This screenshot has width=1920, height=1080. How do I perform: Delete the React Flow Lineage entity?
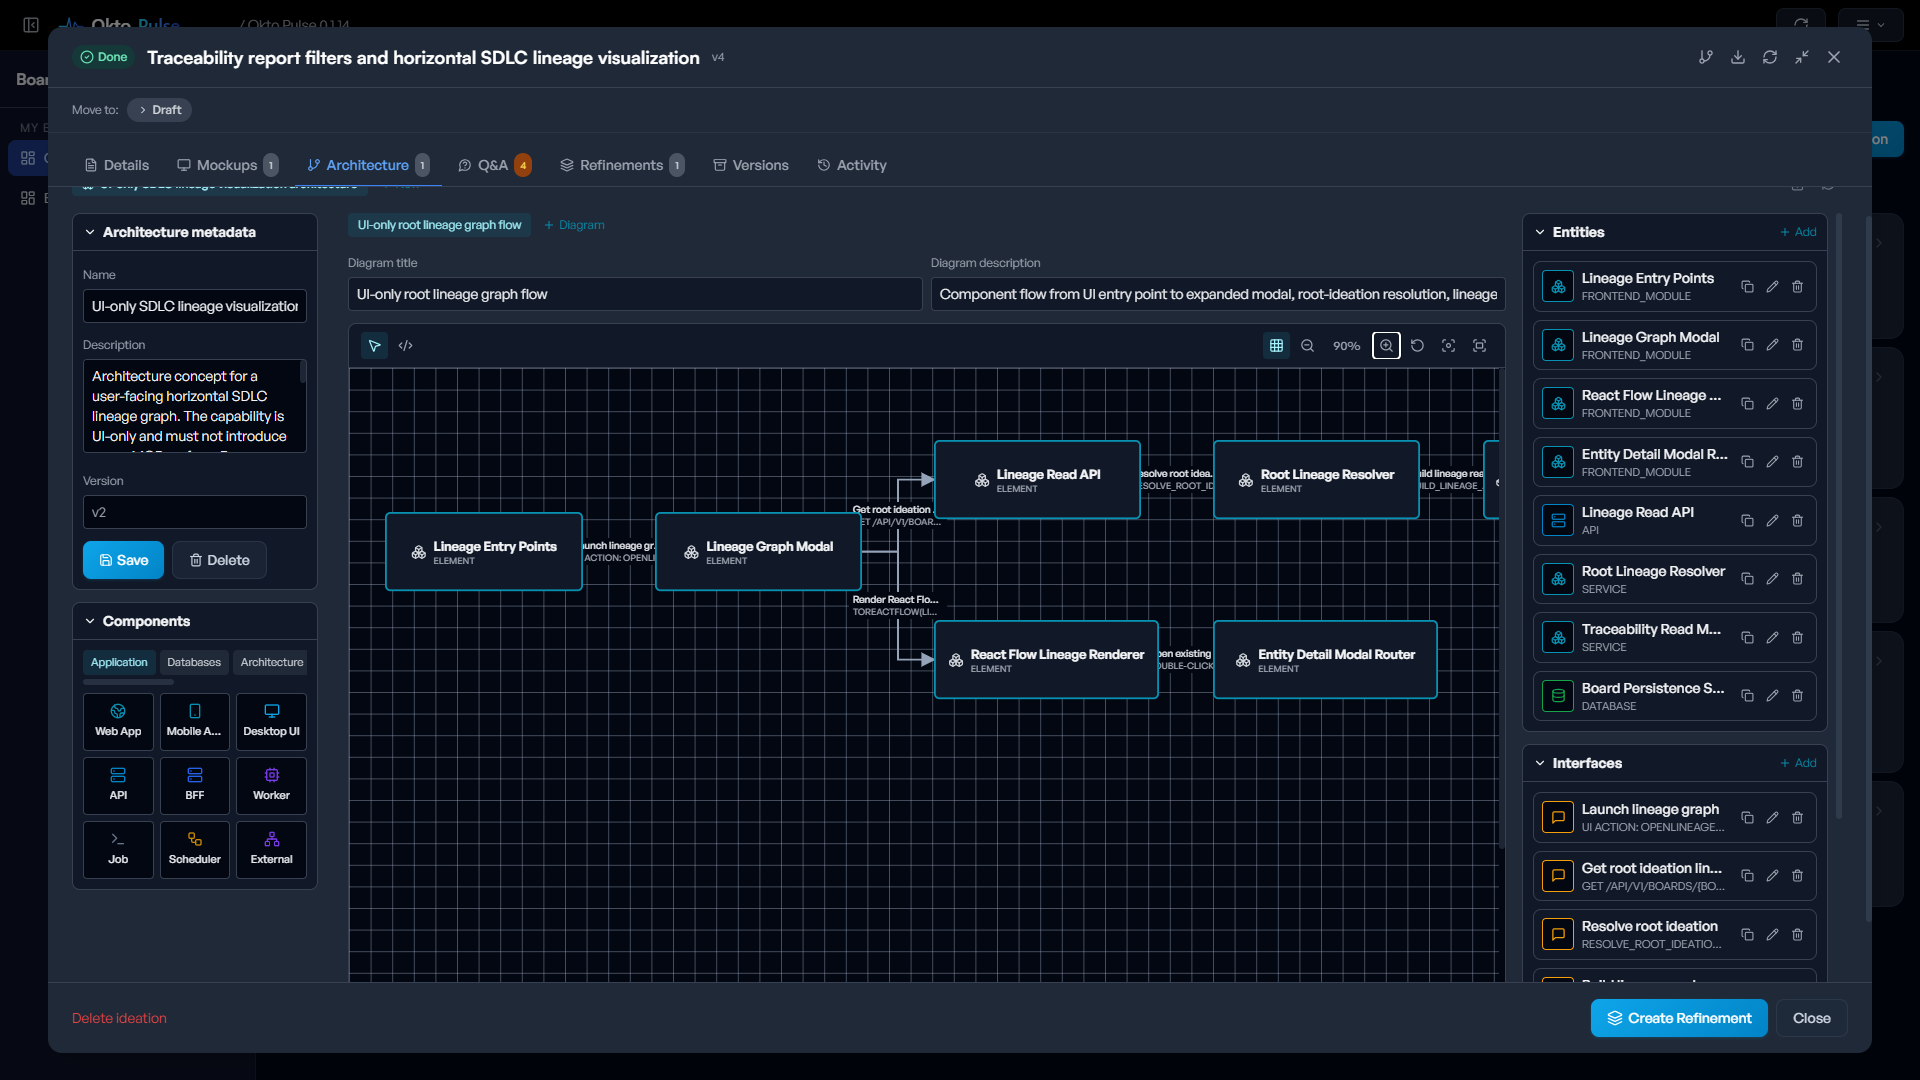tap(1797, 404)
